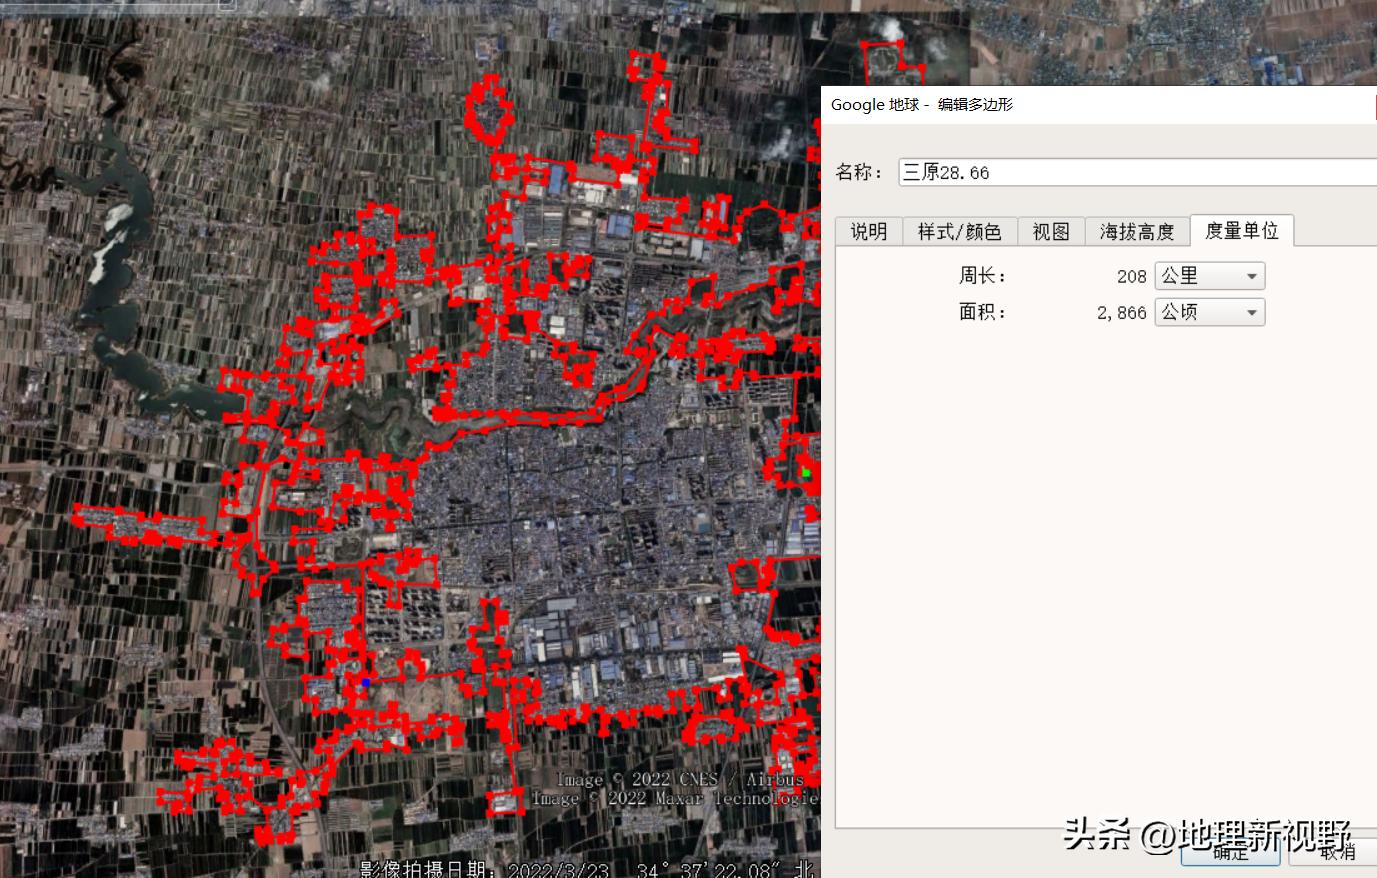
Task: Open the 面积 unit dropdown showing 公顷
Action: coord(1209,311)
